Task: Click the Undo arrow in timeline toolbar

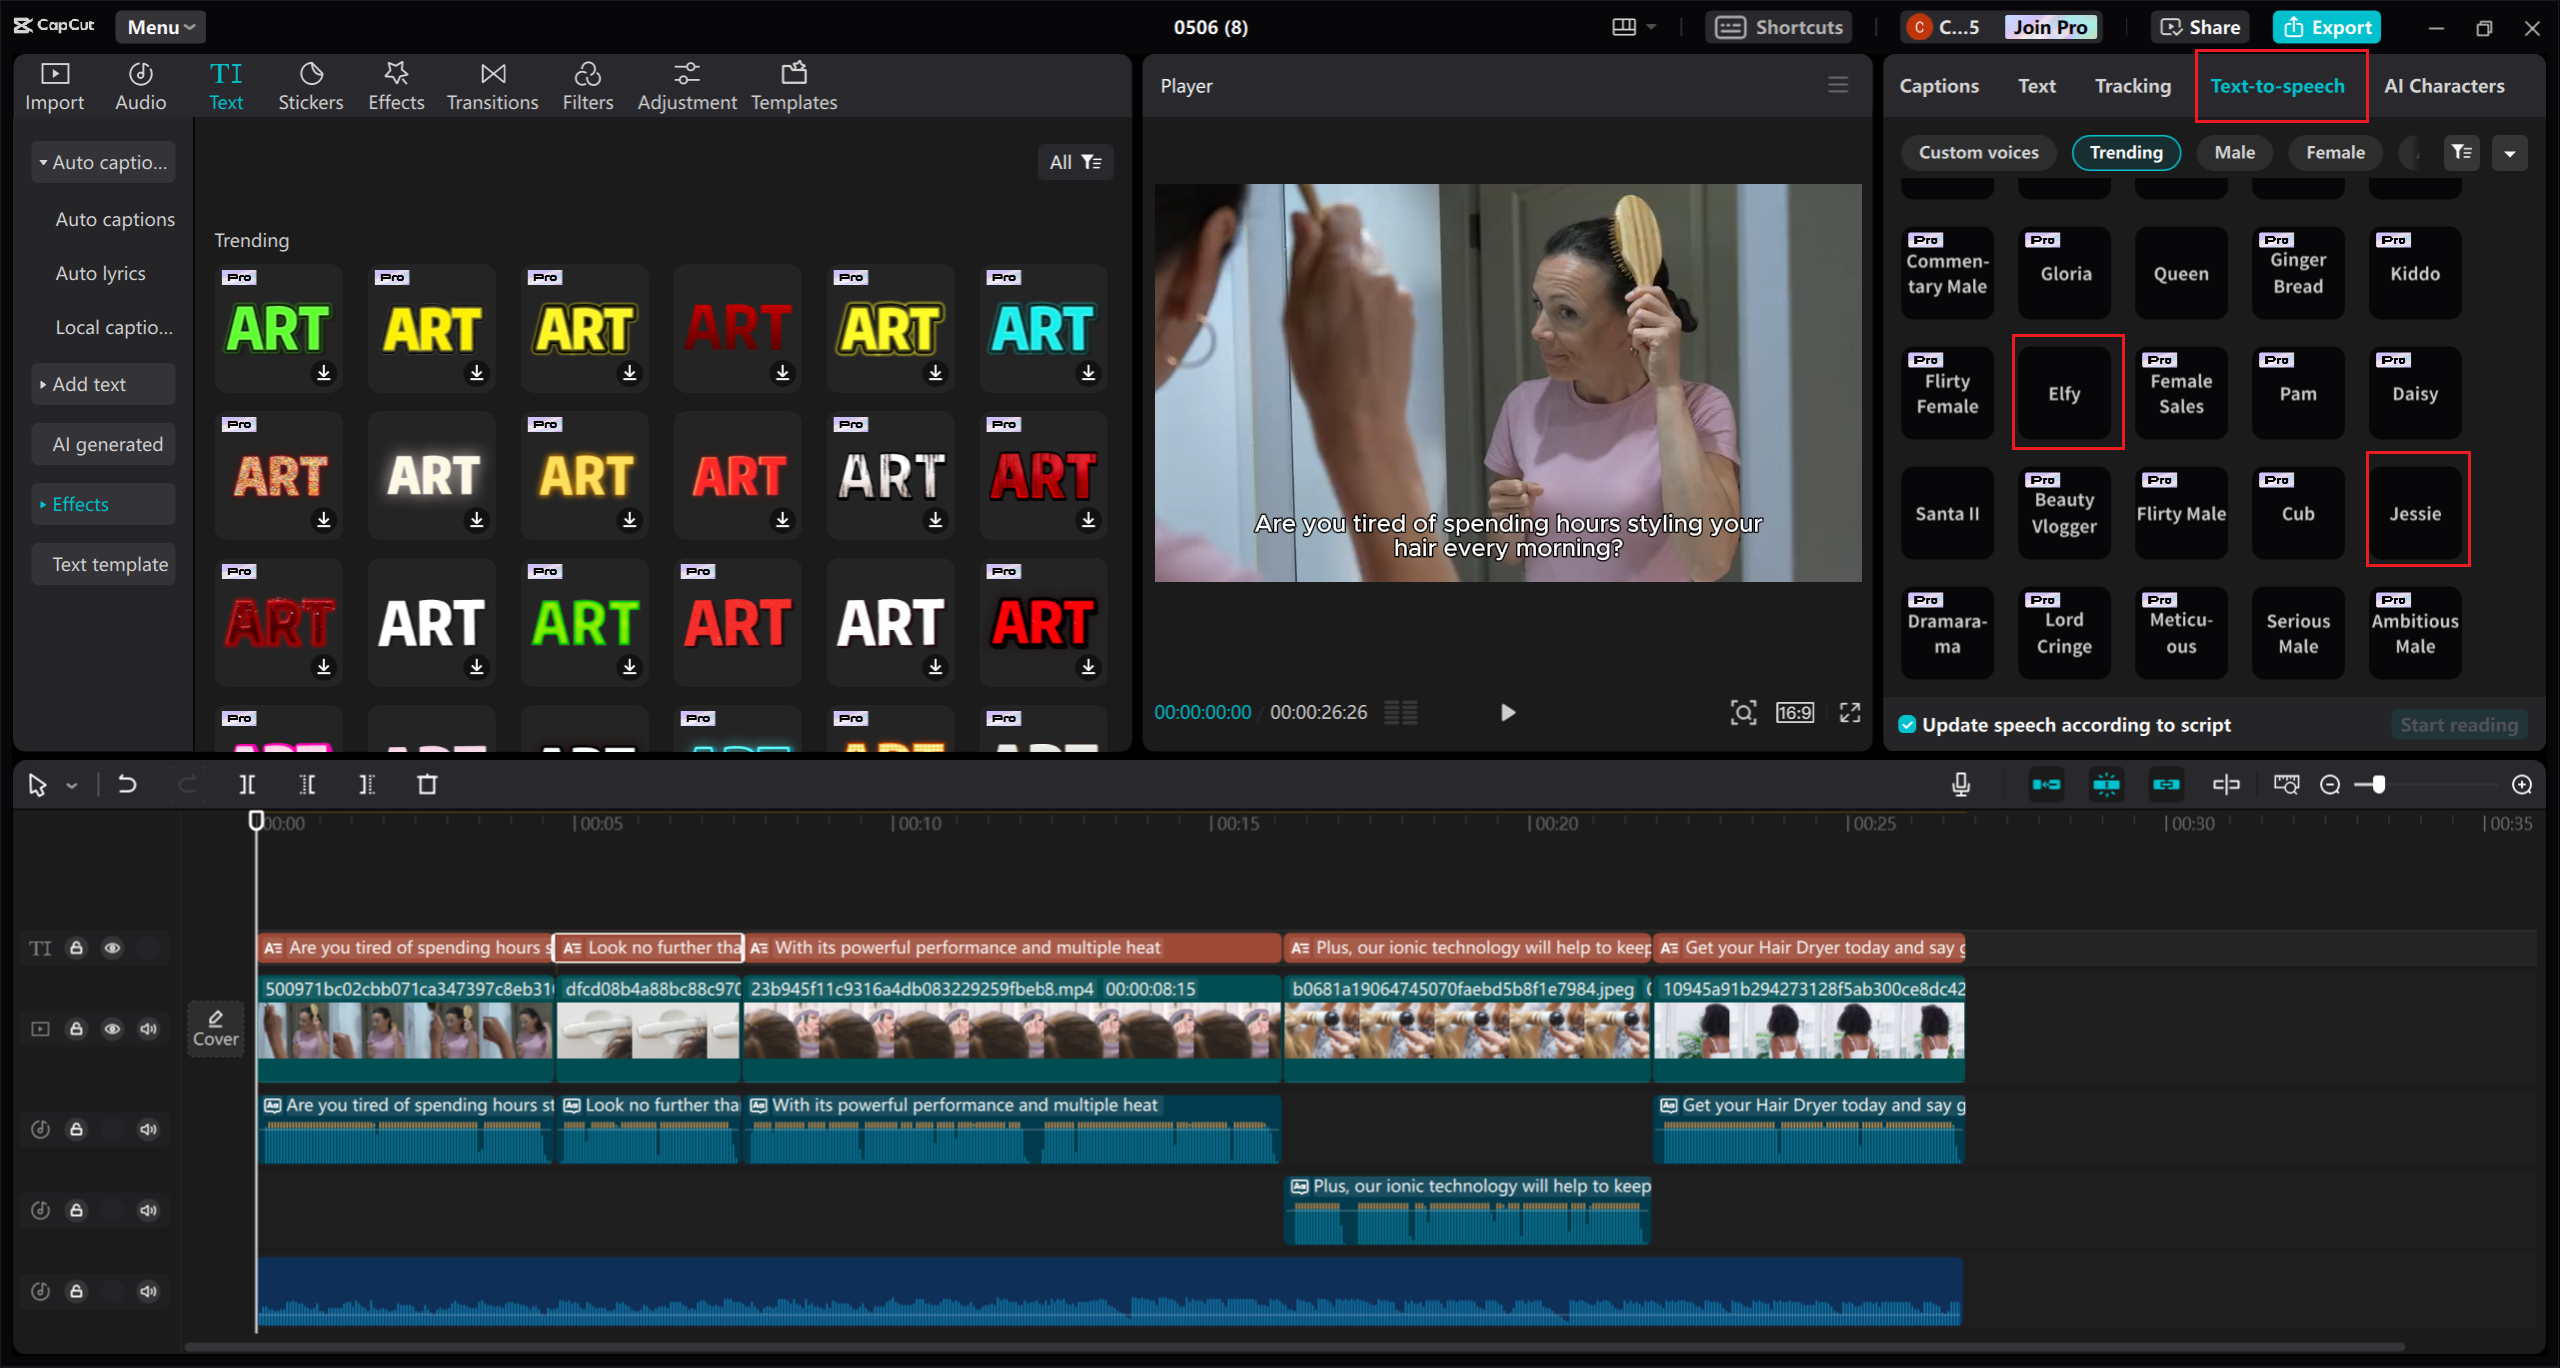Action: pos(127,785)
